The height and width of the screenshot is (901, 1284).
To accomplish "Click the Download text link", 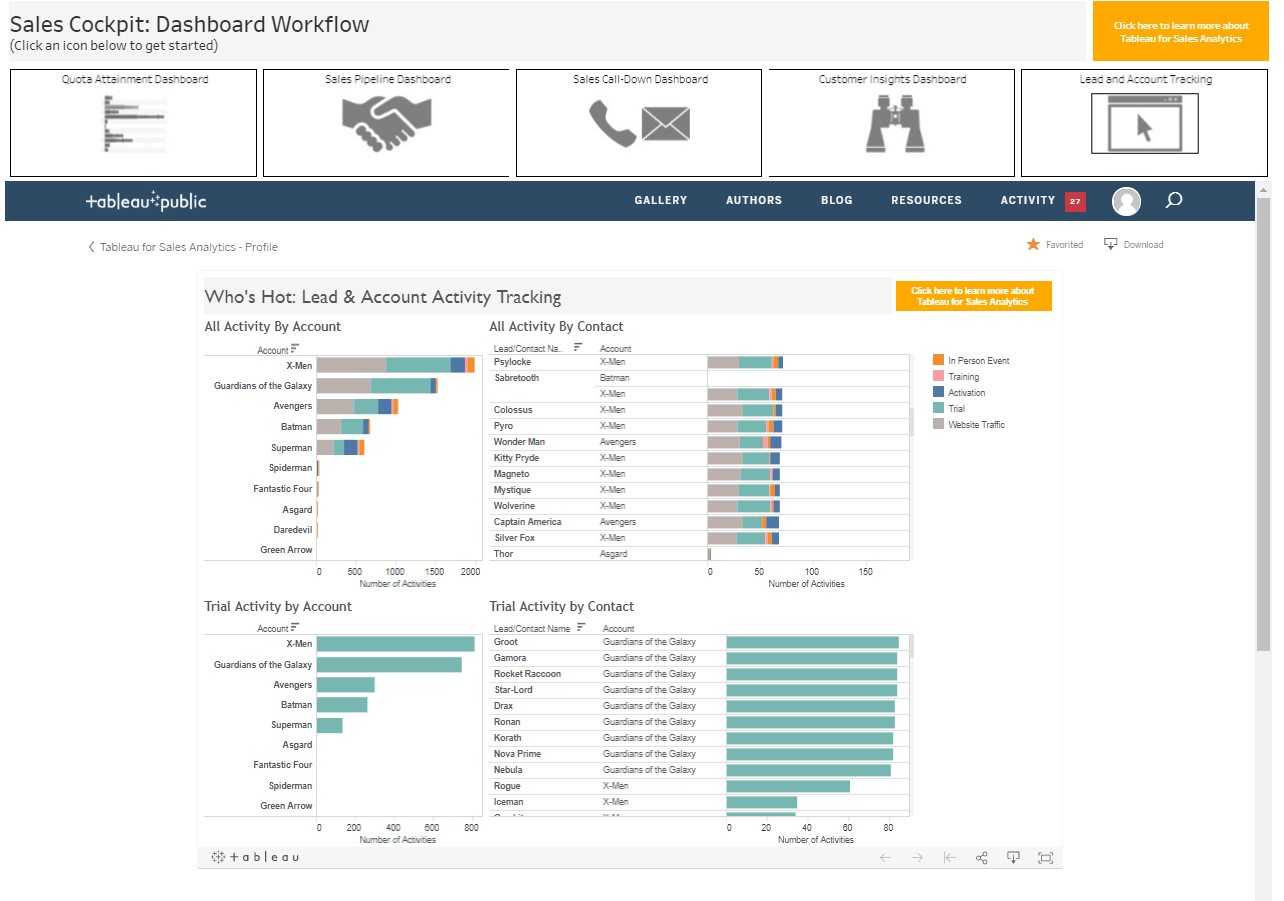I will pyautogui.click(x=1143, y=245).
